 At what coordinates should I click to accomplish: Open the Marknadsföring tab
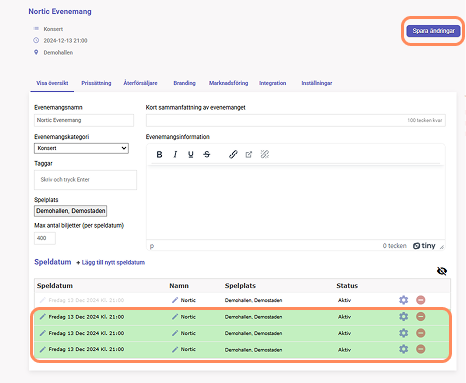[229, 83]
